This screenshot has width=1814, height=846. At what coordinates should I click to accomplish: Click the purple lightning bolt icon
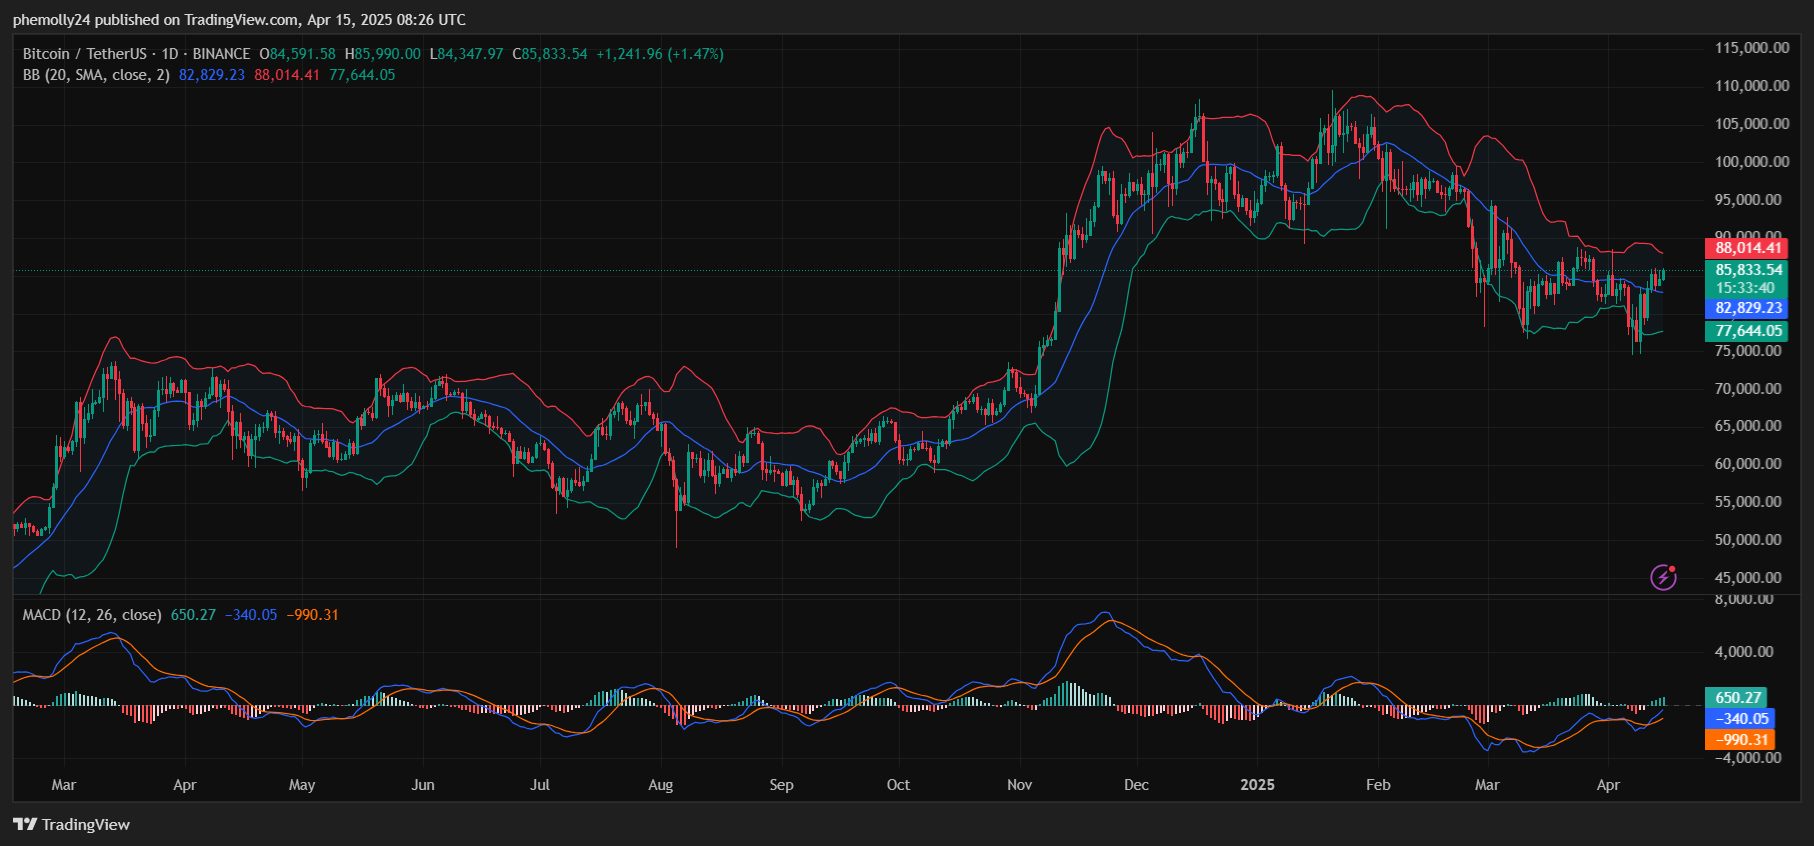tap(1663, 577)
